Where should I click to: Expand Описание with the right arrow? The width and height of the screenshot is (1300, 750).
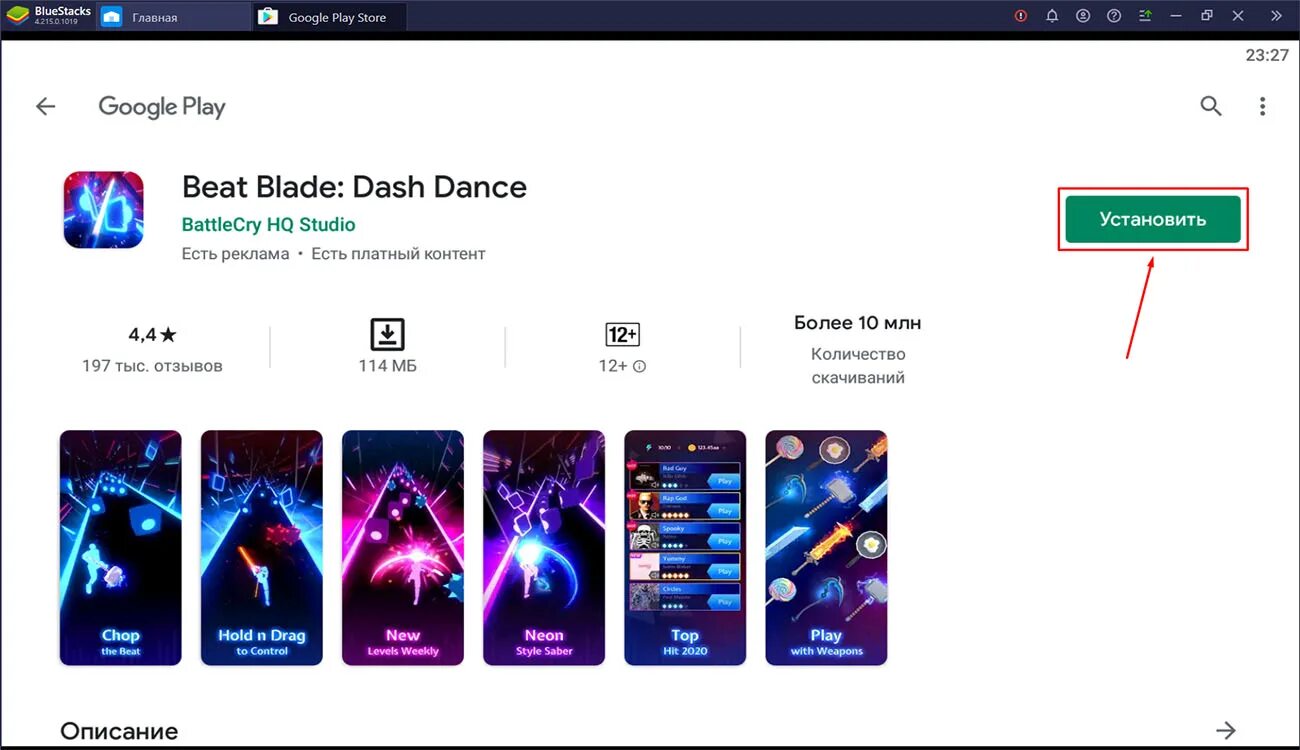point(1226,730)
